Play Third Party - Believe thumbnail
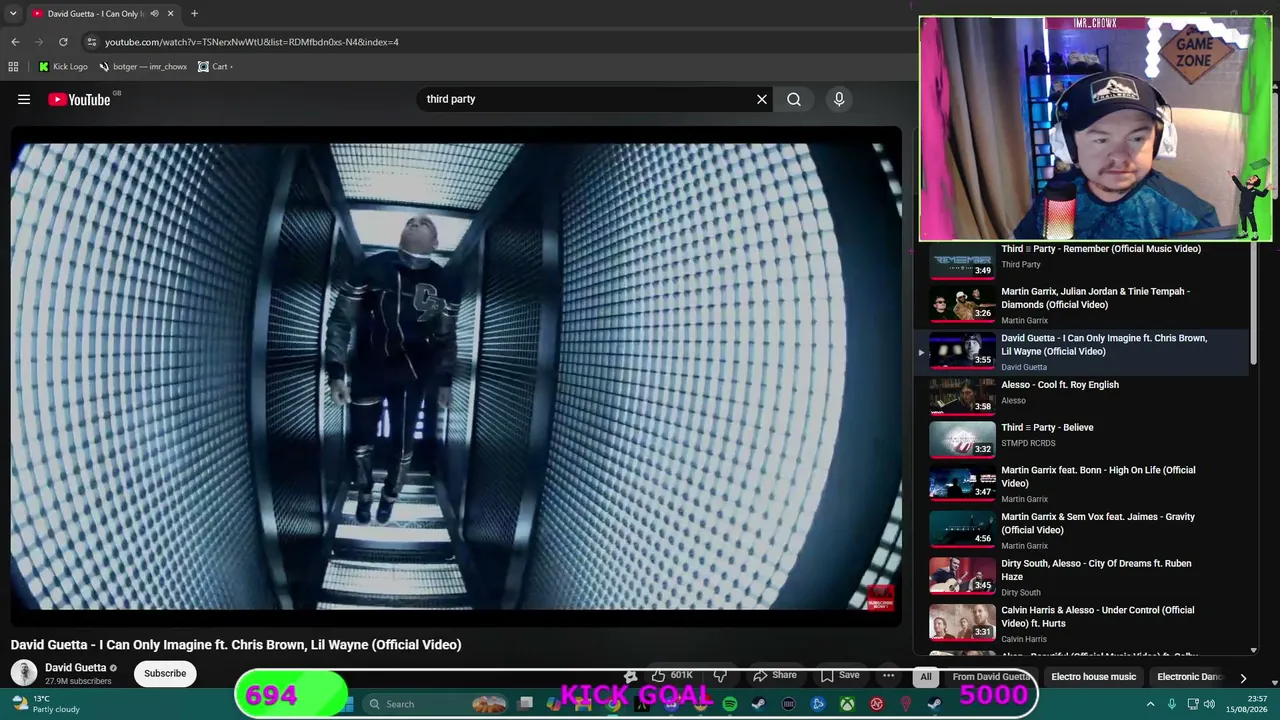 tap(962, 438)
